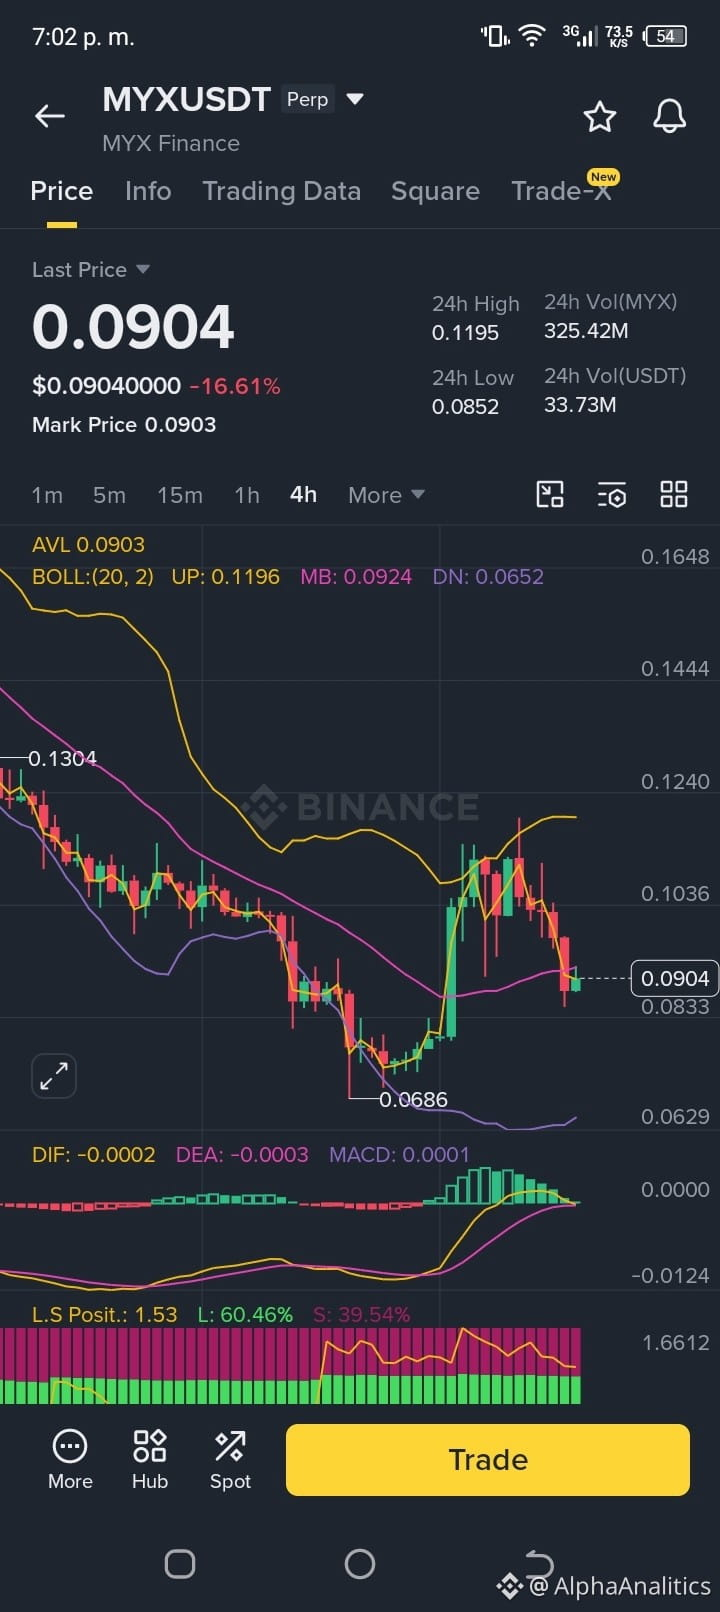Tap the yellow Trade button
720x1612 pixels.
point(488,1460)
